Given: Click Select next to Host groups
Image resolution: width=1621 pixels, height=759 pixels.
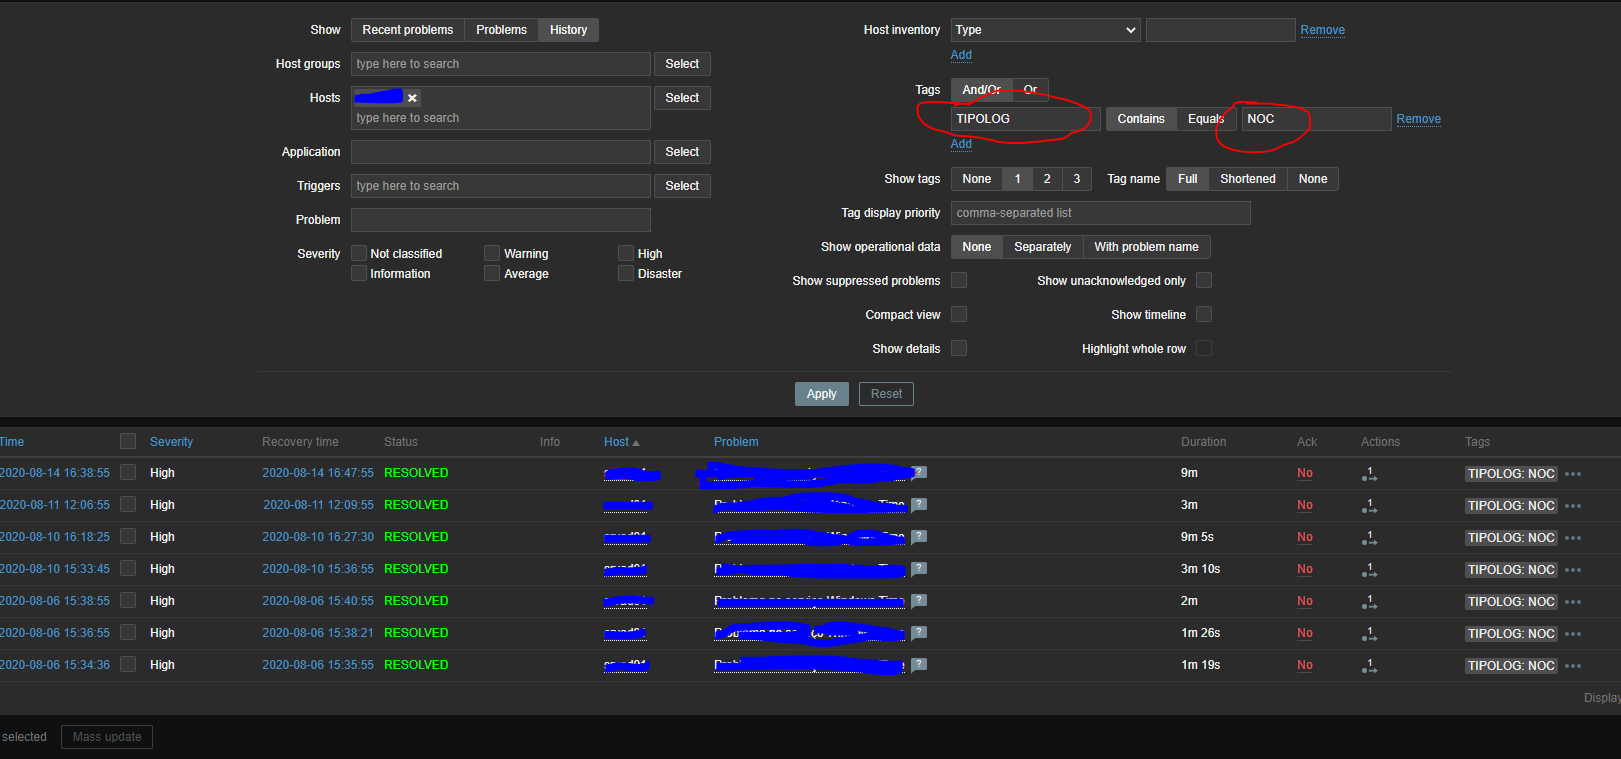Looking at the screenshot, I should coord(682,64).
